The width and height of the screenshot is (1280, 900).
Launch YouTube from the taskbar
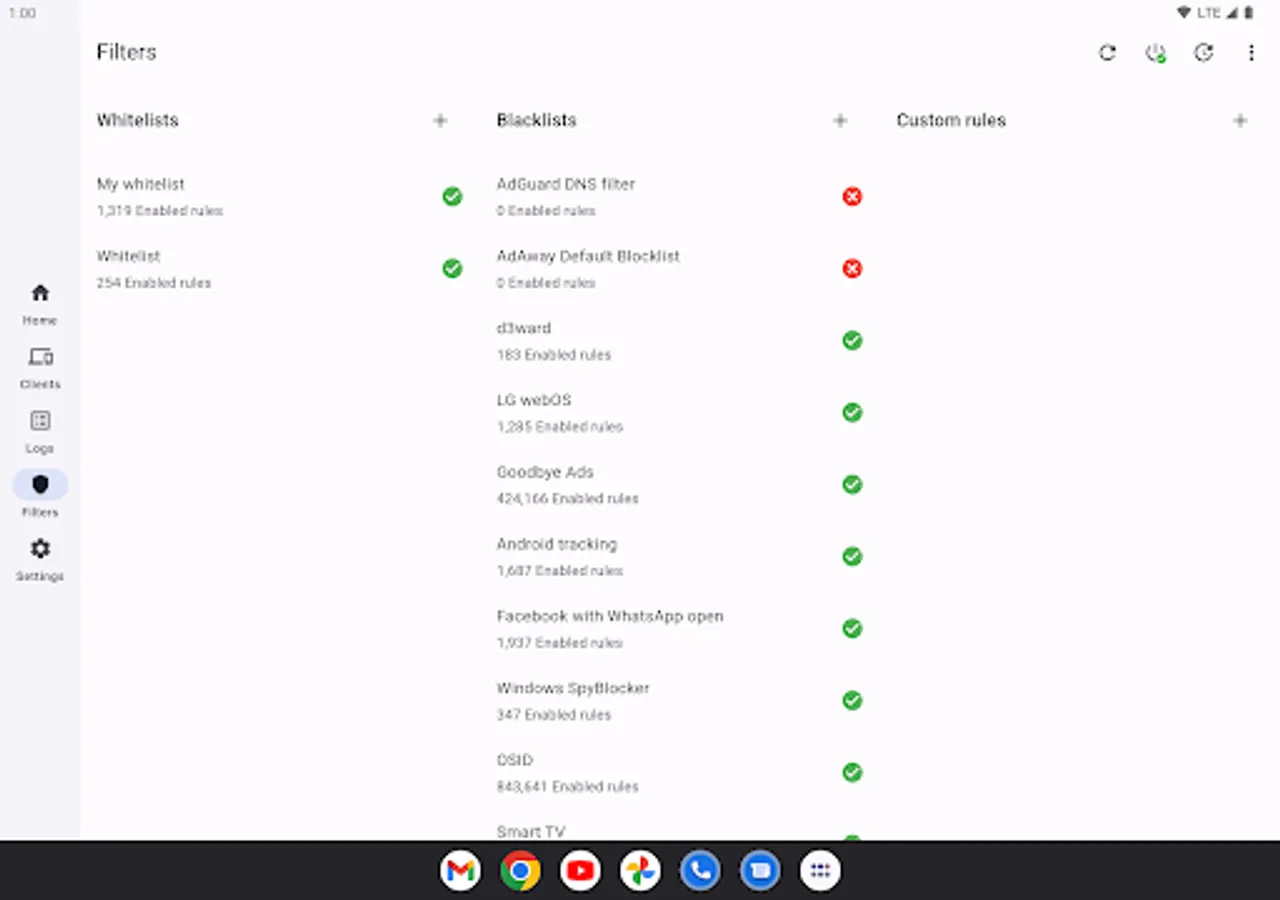pos(580,871)
